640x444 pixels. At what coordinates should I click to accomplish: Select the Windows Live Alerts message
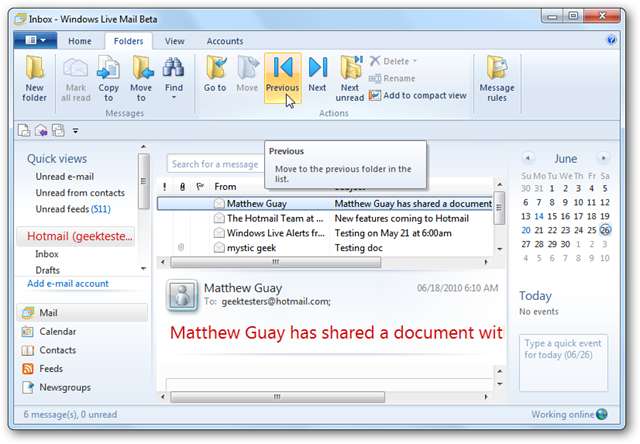pos(325,233)
